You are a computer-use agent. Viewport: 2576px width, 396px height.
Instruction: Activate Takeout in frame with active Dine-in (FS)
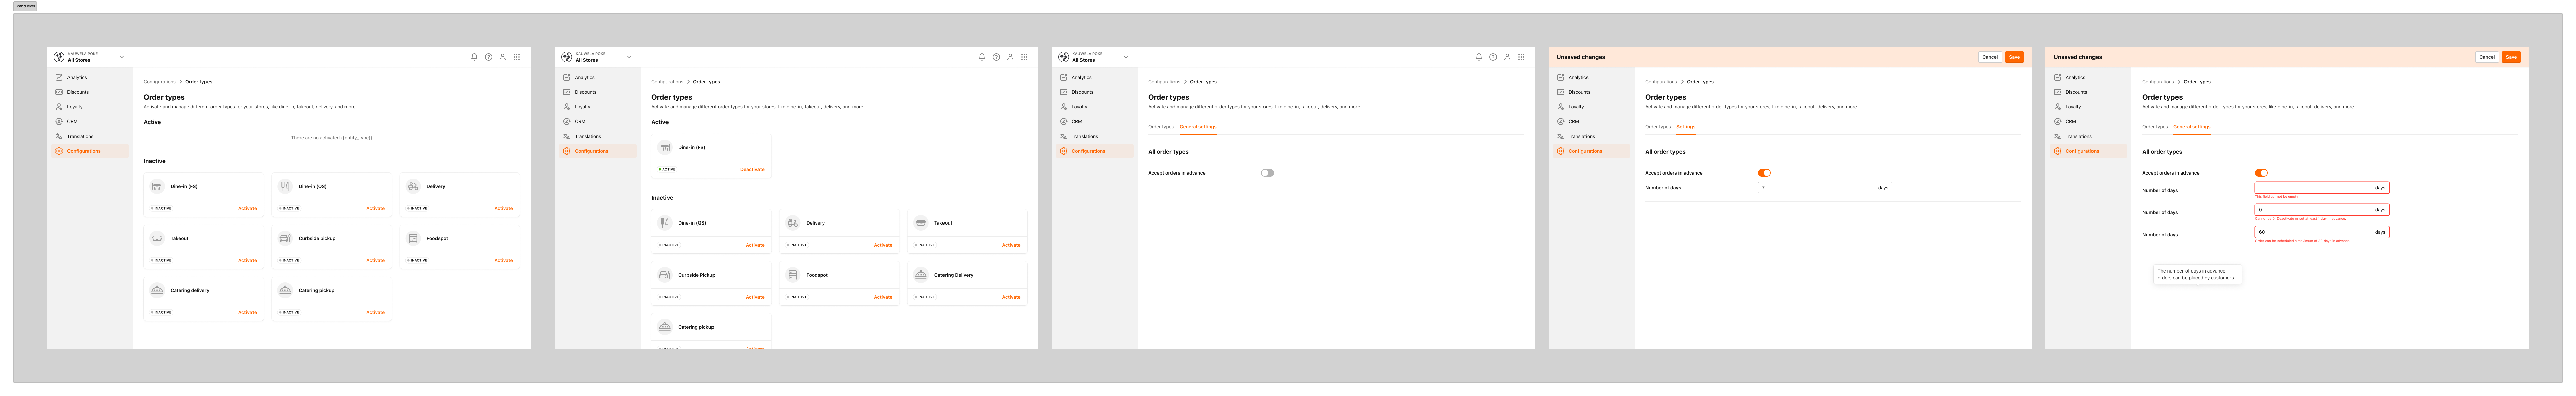[1011, 245]
